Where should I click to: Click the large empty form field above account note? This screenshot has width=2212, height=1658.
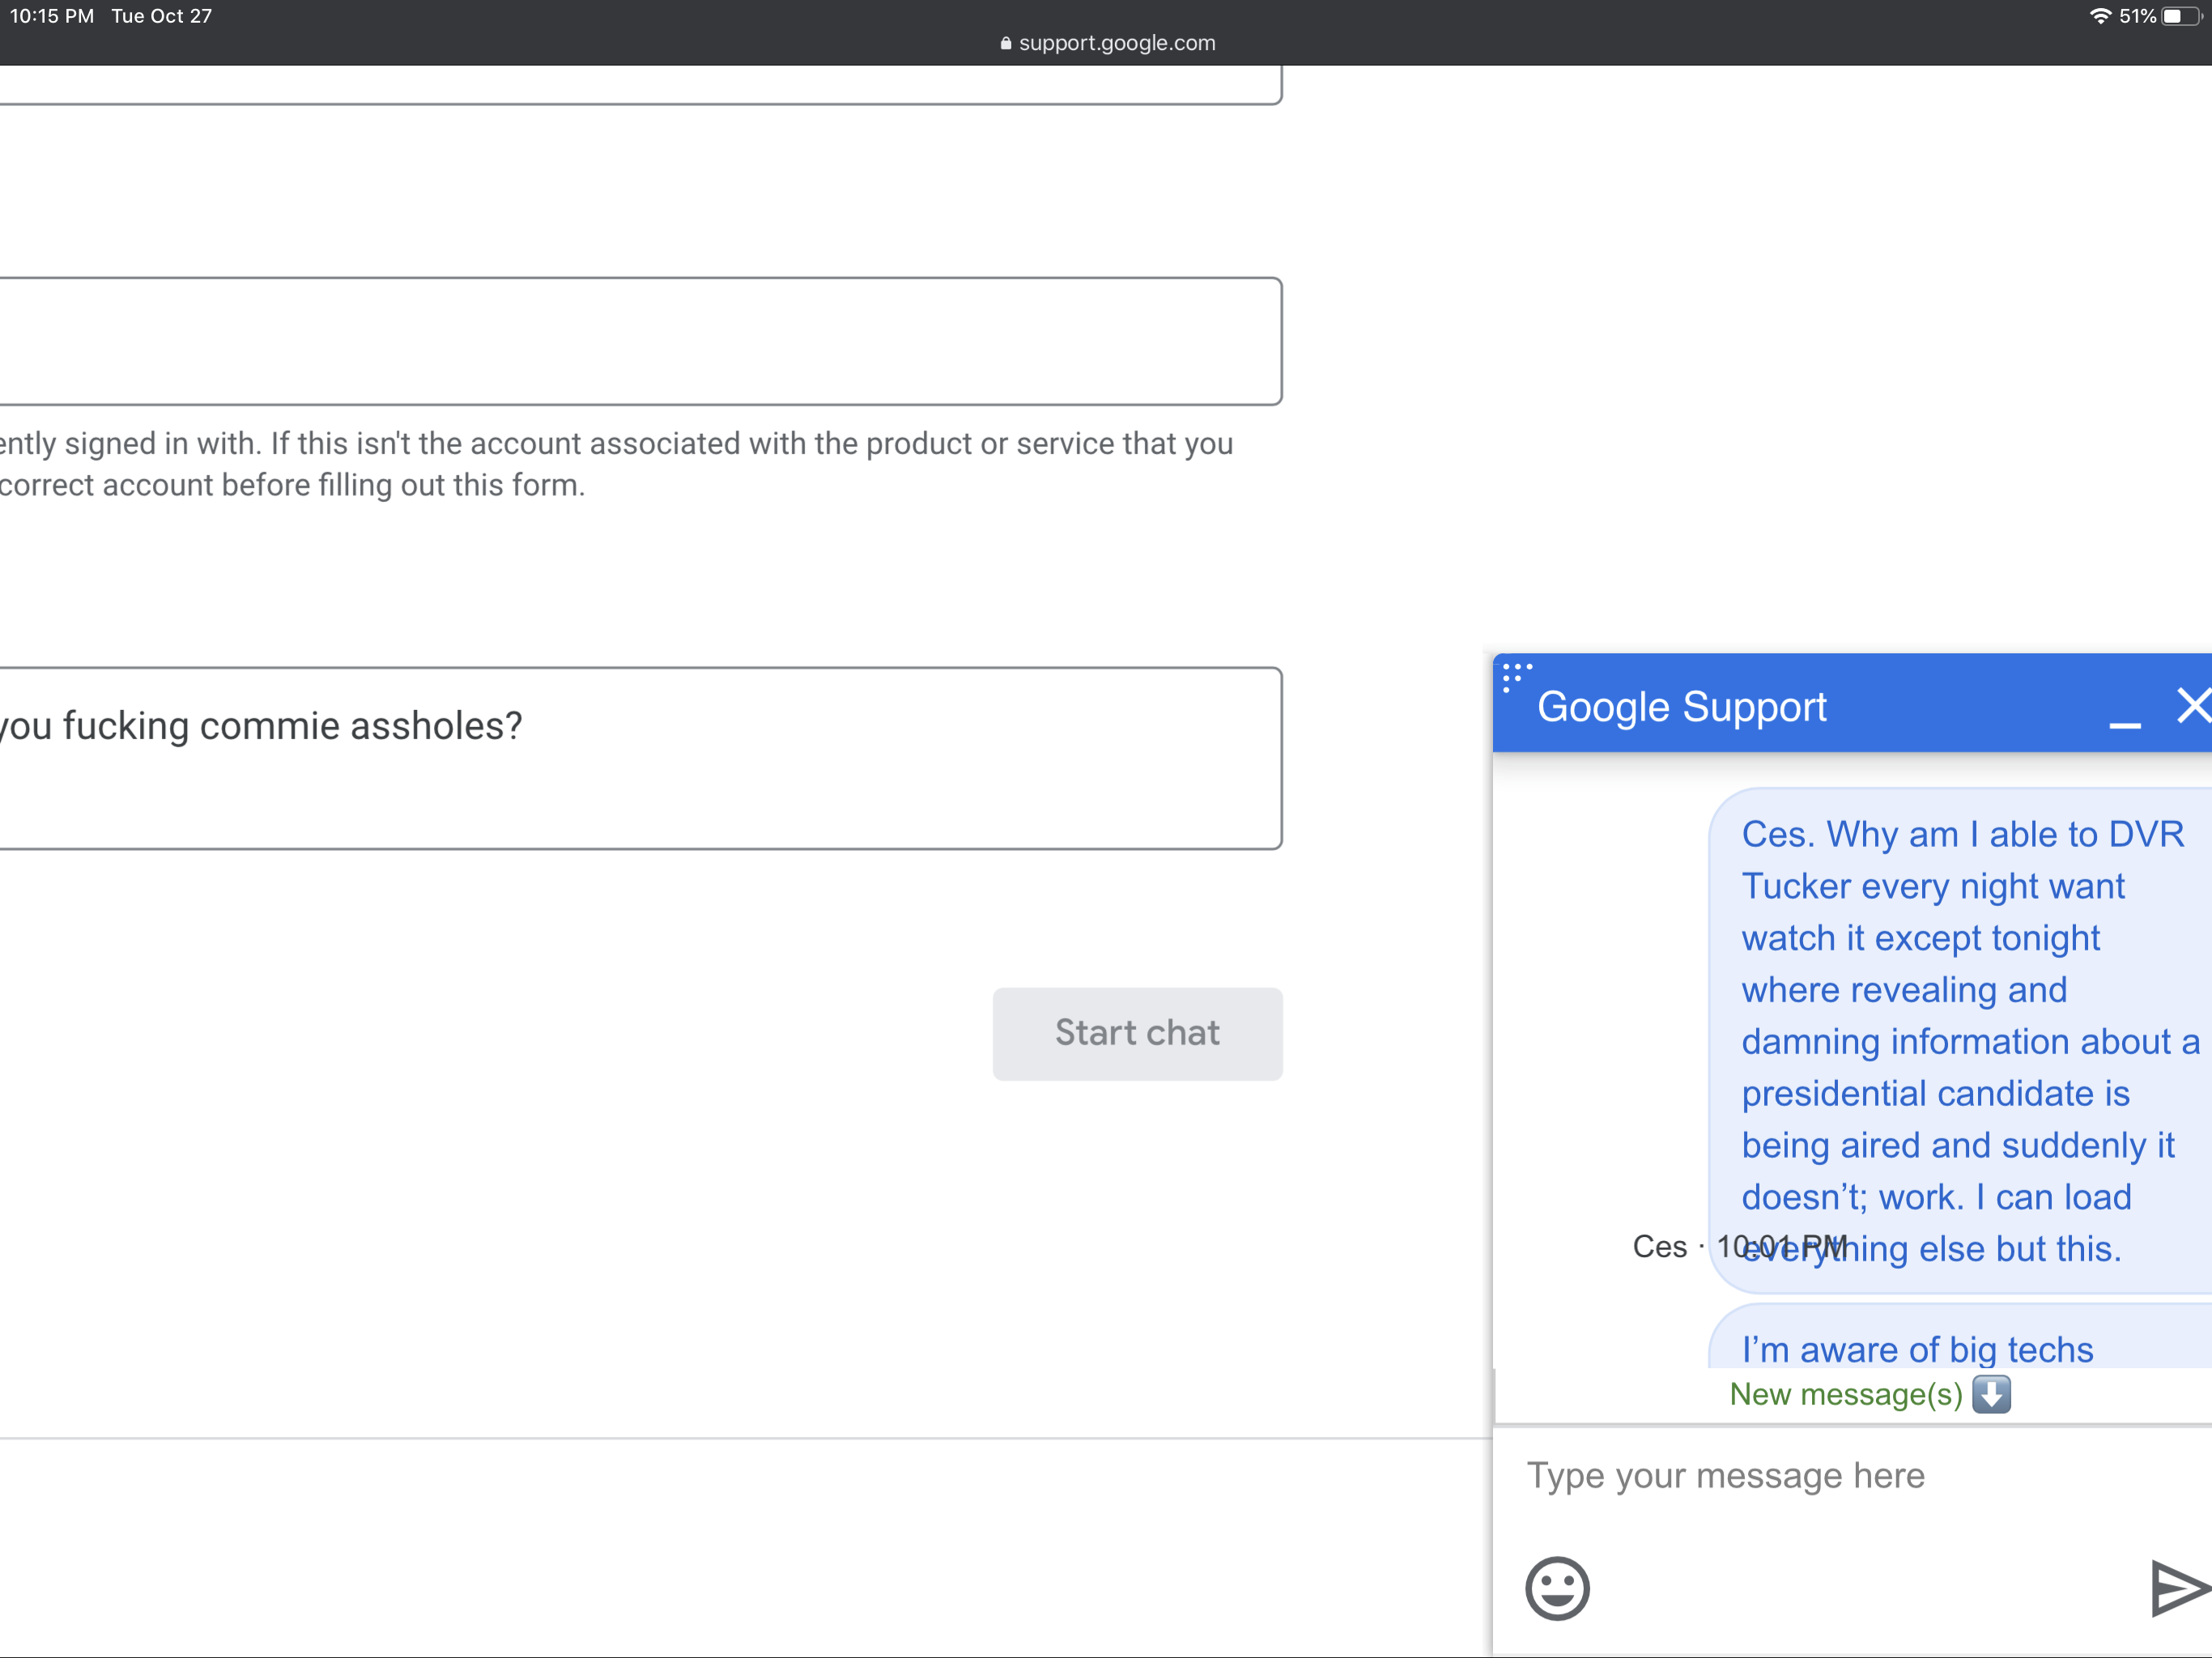click(640, 341)
